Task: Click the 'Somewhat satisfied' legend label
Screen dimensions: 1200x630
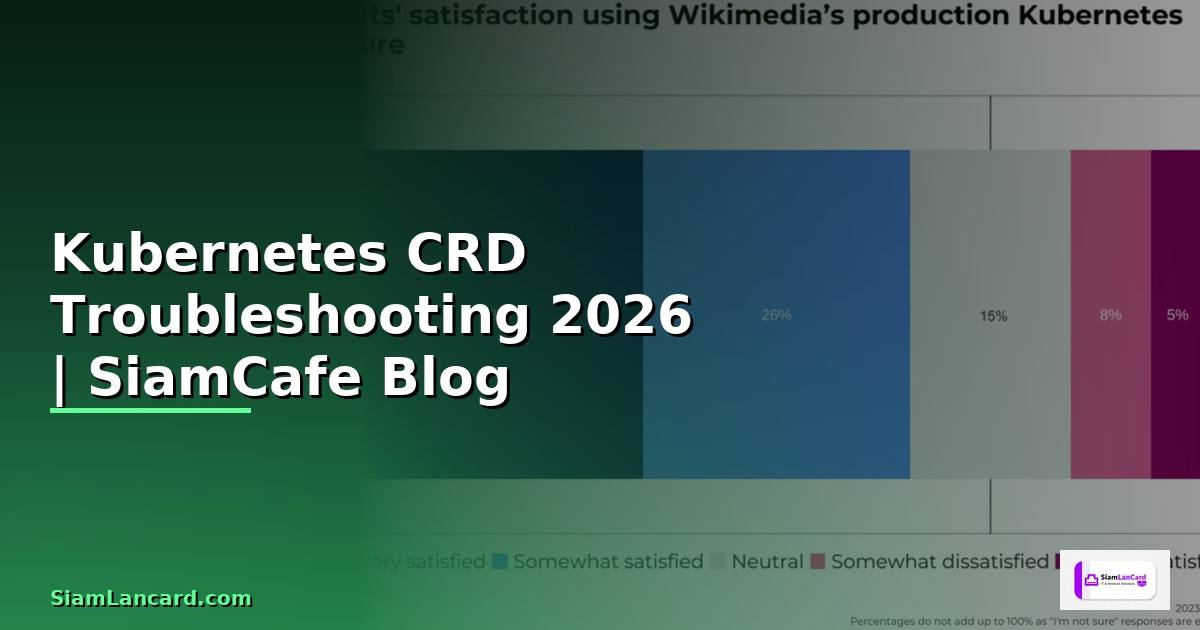Action: 608,562
